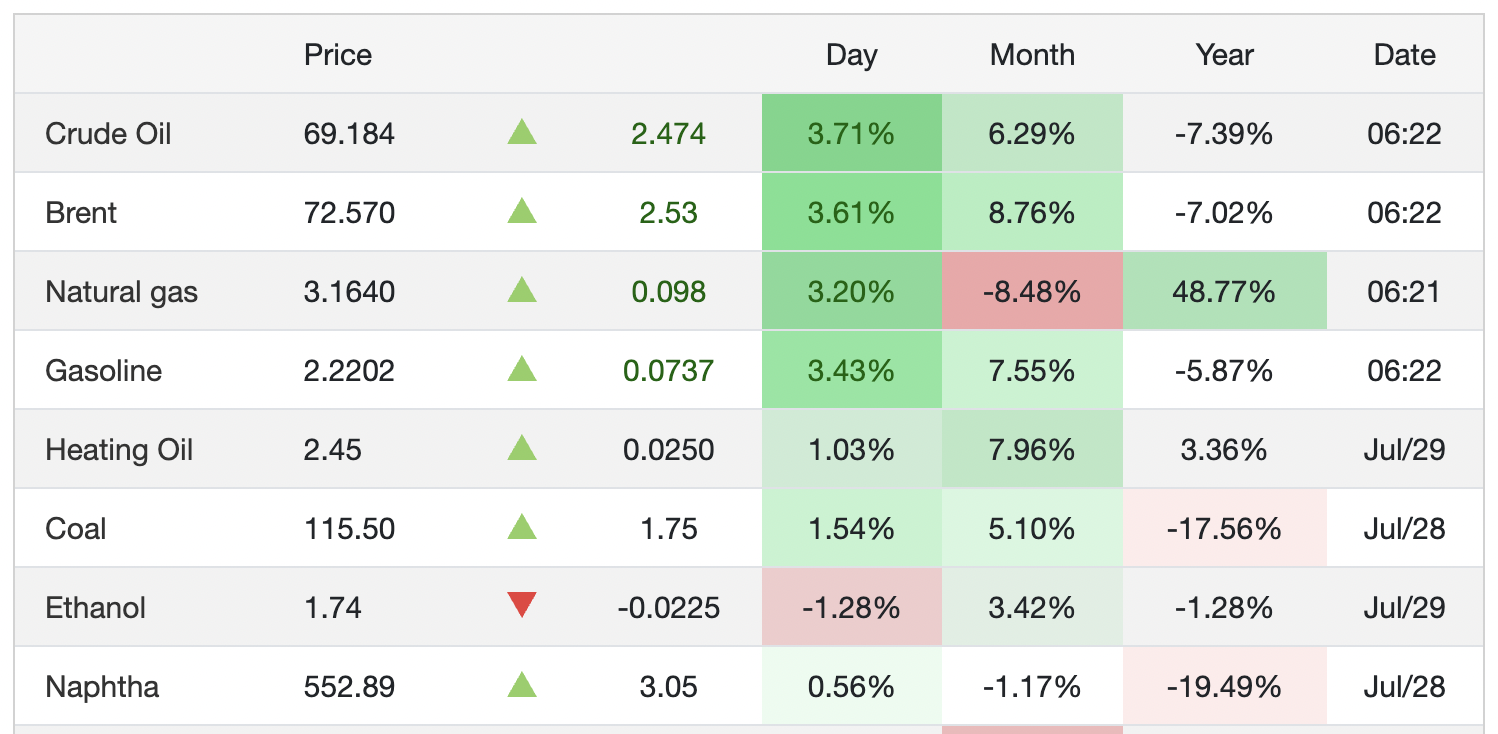
Task: Click the 3.42% month change cell
Action: [1033, 607]
